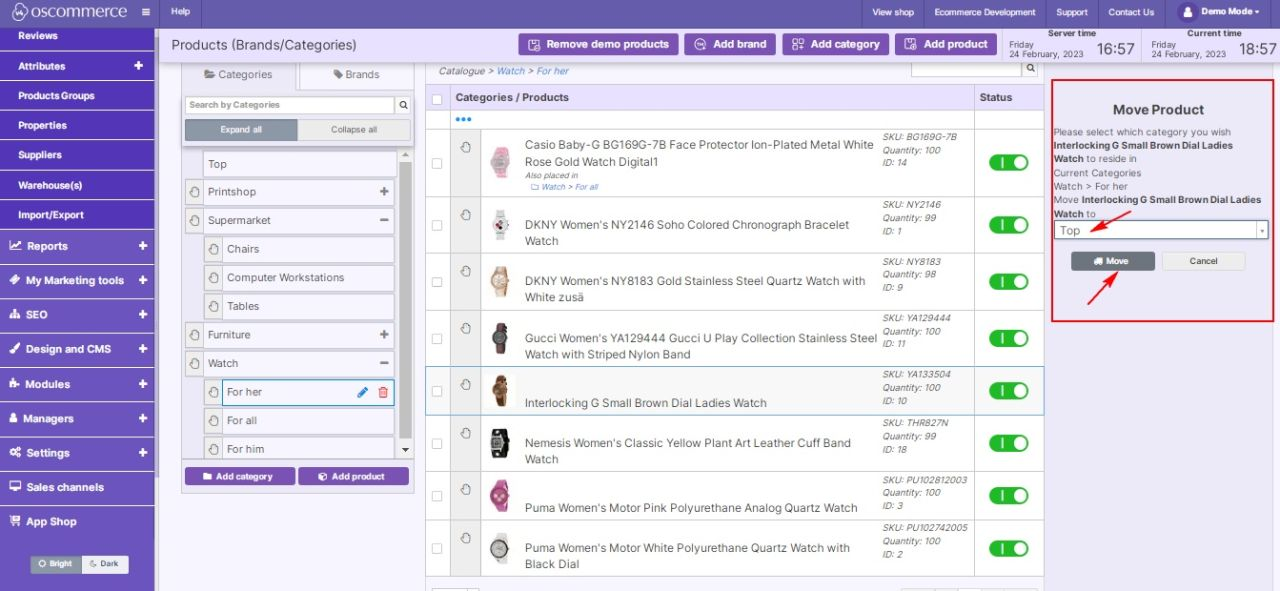
Task: Click the category tree scrollbar down arrow
Action: [405, 451]
